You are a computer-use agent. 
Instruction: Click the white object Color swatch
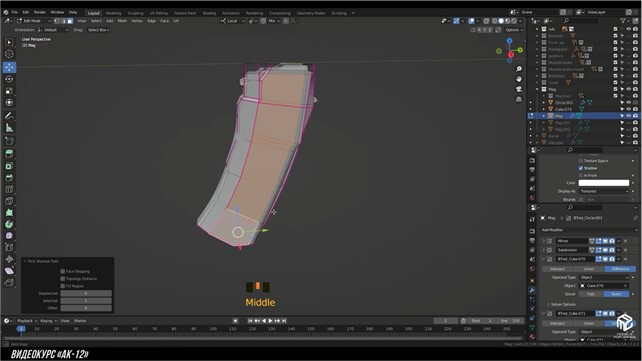604,183
